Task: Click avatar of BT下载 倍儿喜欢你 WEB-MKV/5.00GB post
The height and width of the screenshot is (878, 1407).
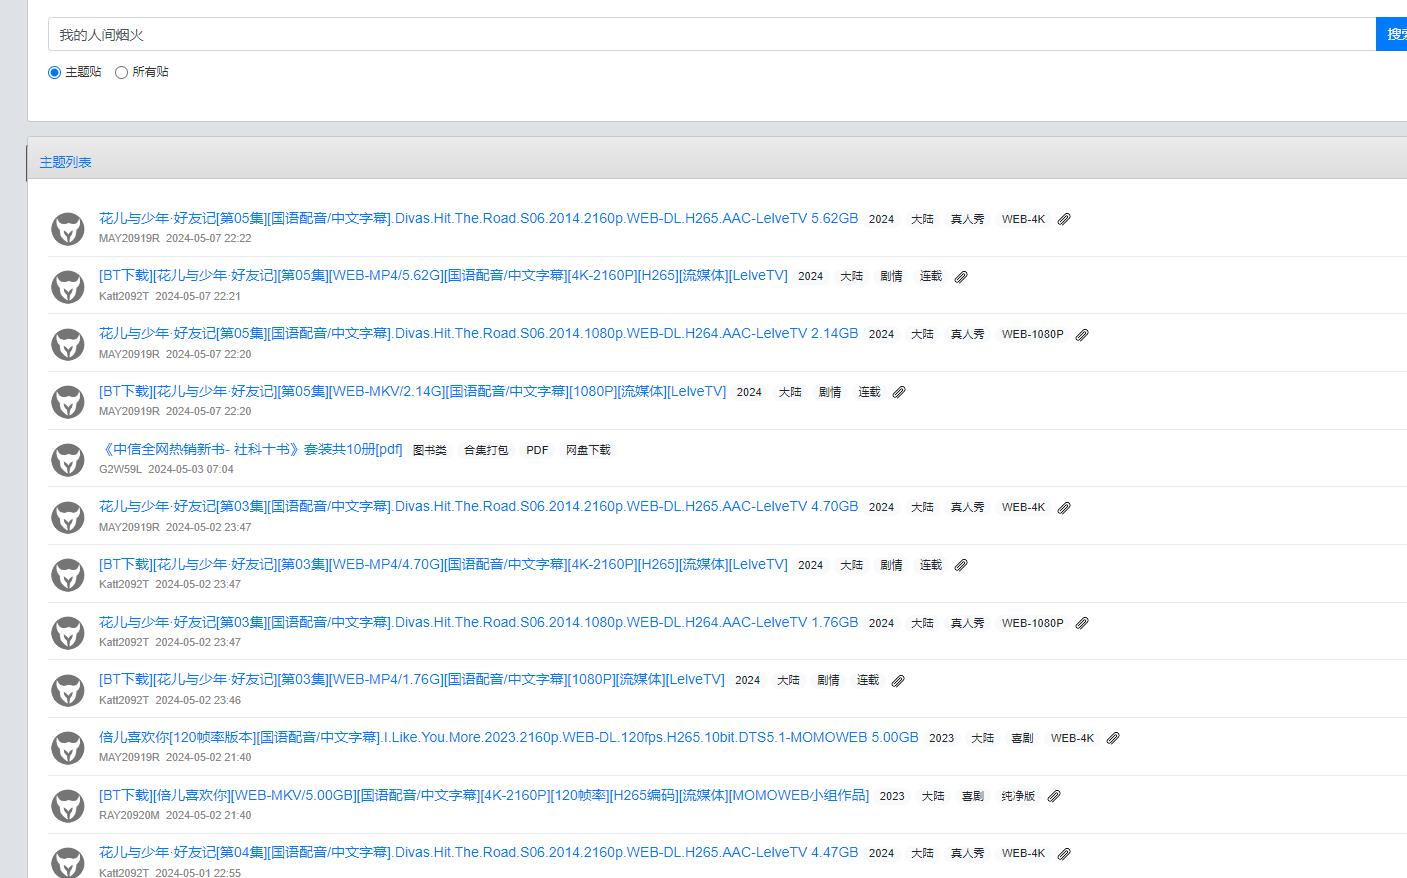Action: coord(68,806)
